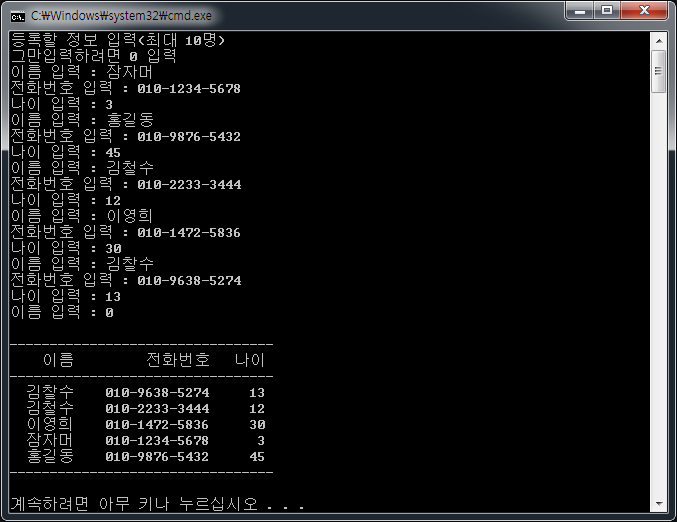
Task: Click table row name '잠자머'
Action: (50, 440)
